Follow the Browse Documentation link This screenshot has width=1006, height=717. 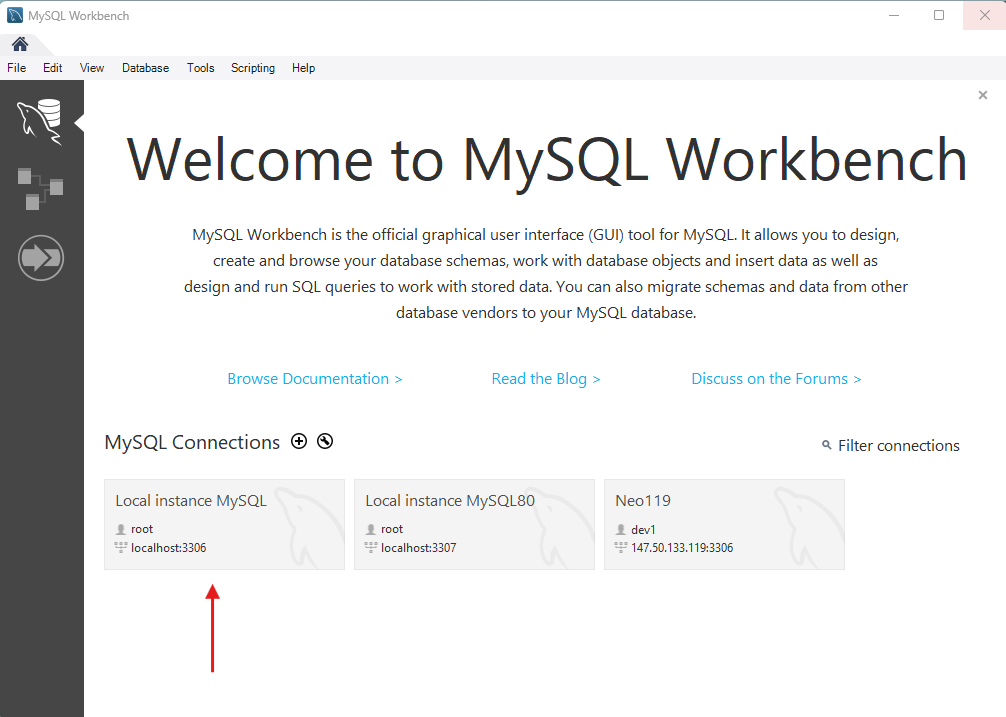pyautogui.click(x=314, y=379)
